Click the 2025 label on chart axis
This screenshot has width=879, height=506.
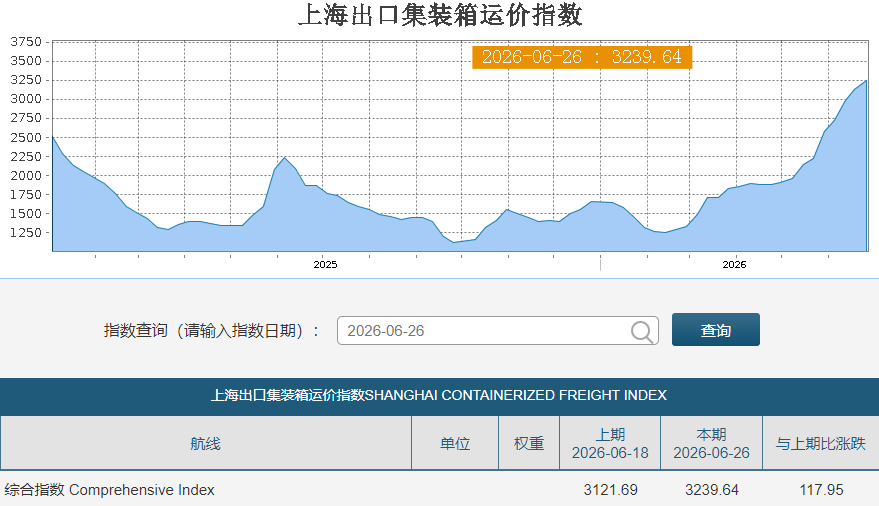click(x=325, y=264)
